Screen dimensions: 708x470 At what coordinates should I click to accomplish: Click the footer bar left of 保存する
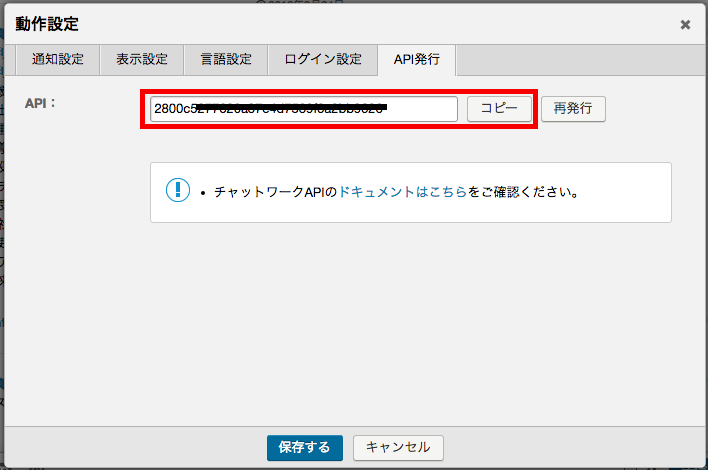[130, 447]
